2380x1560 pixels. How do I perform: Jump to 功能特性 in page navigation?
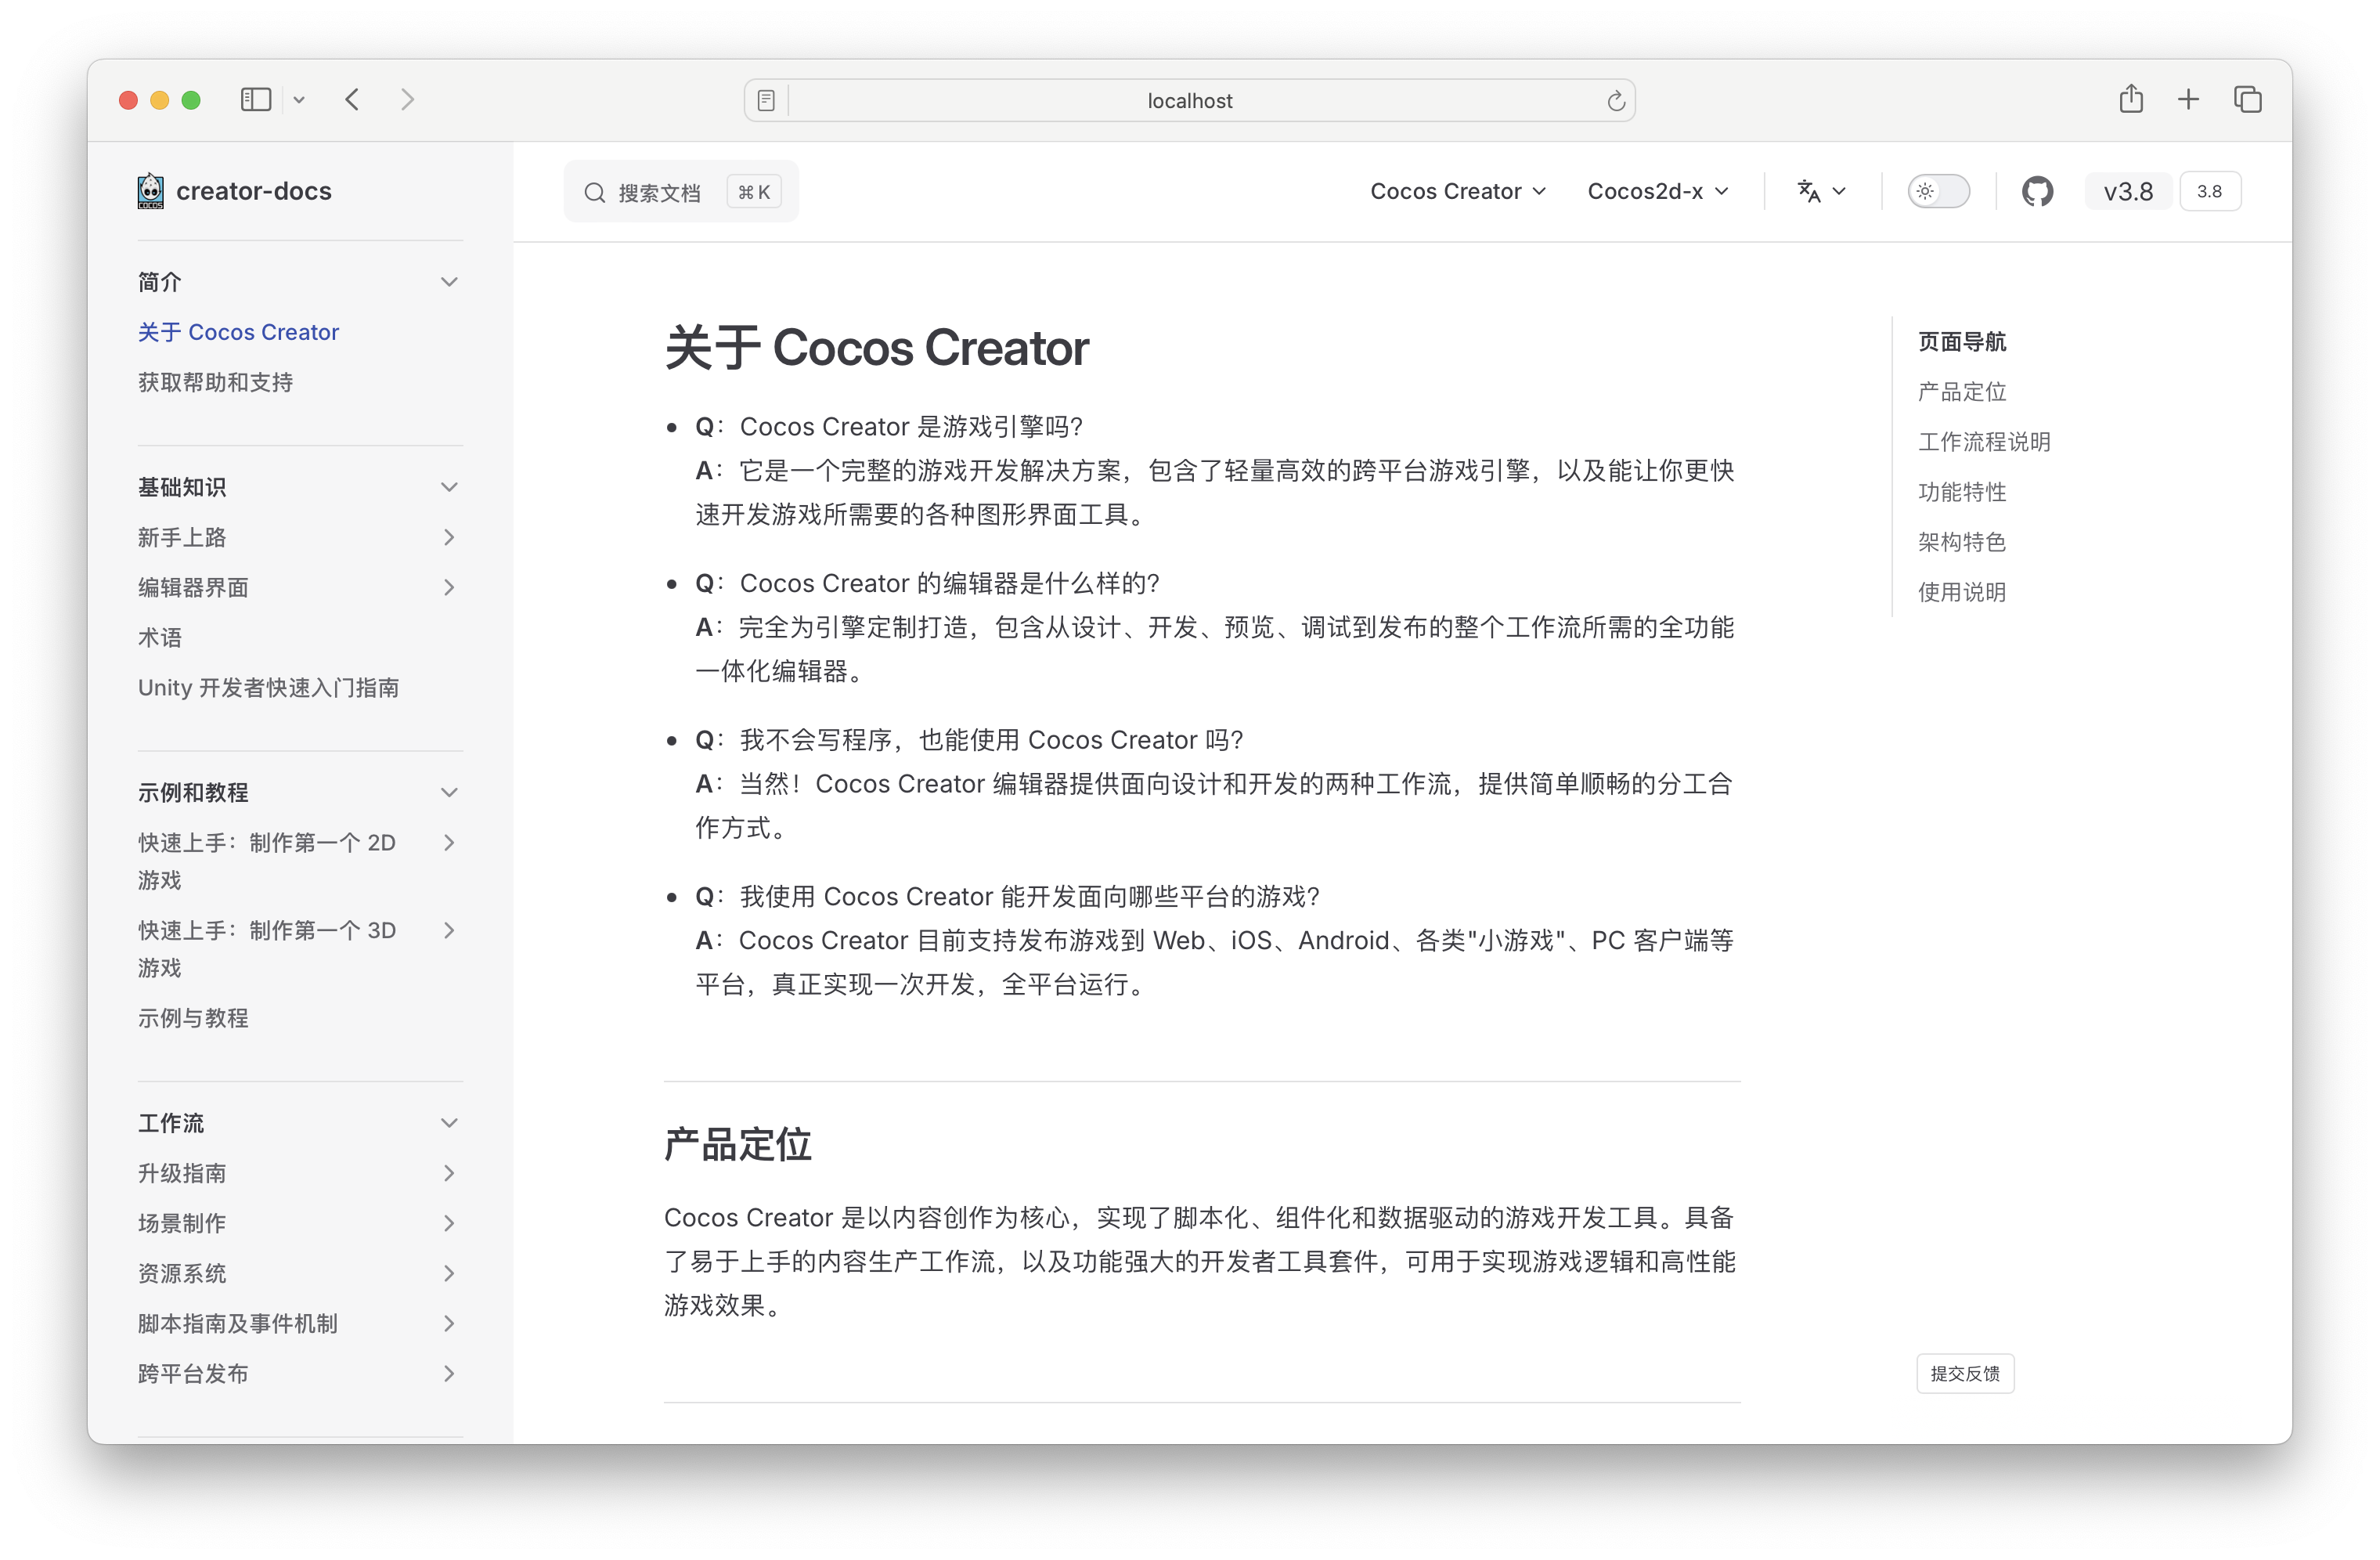click(1961, 492)
